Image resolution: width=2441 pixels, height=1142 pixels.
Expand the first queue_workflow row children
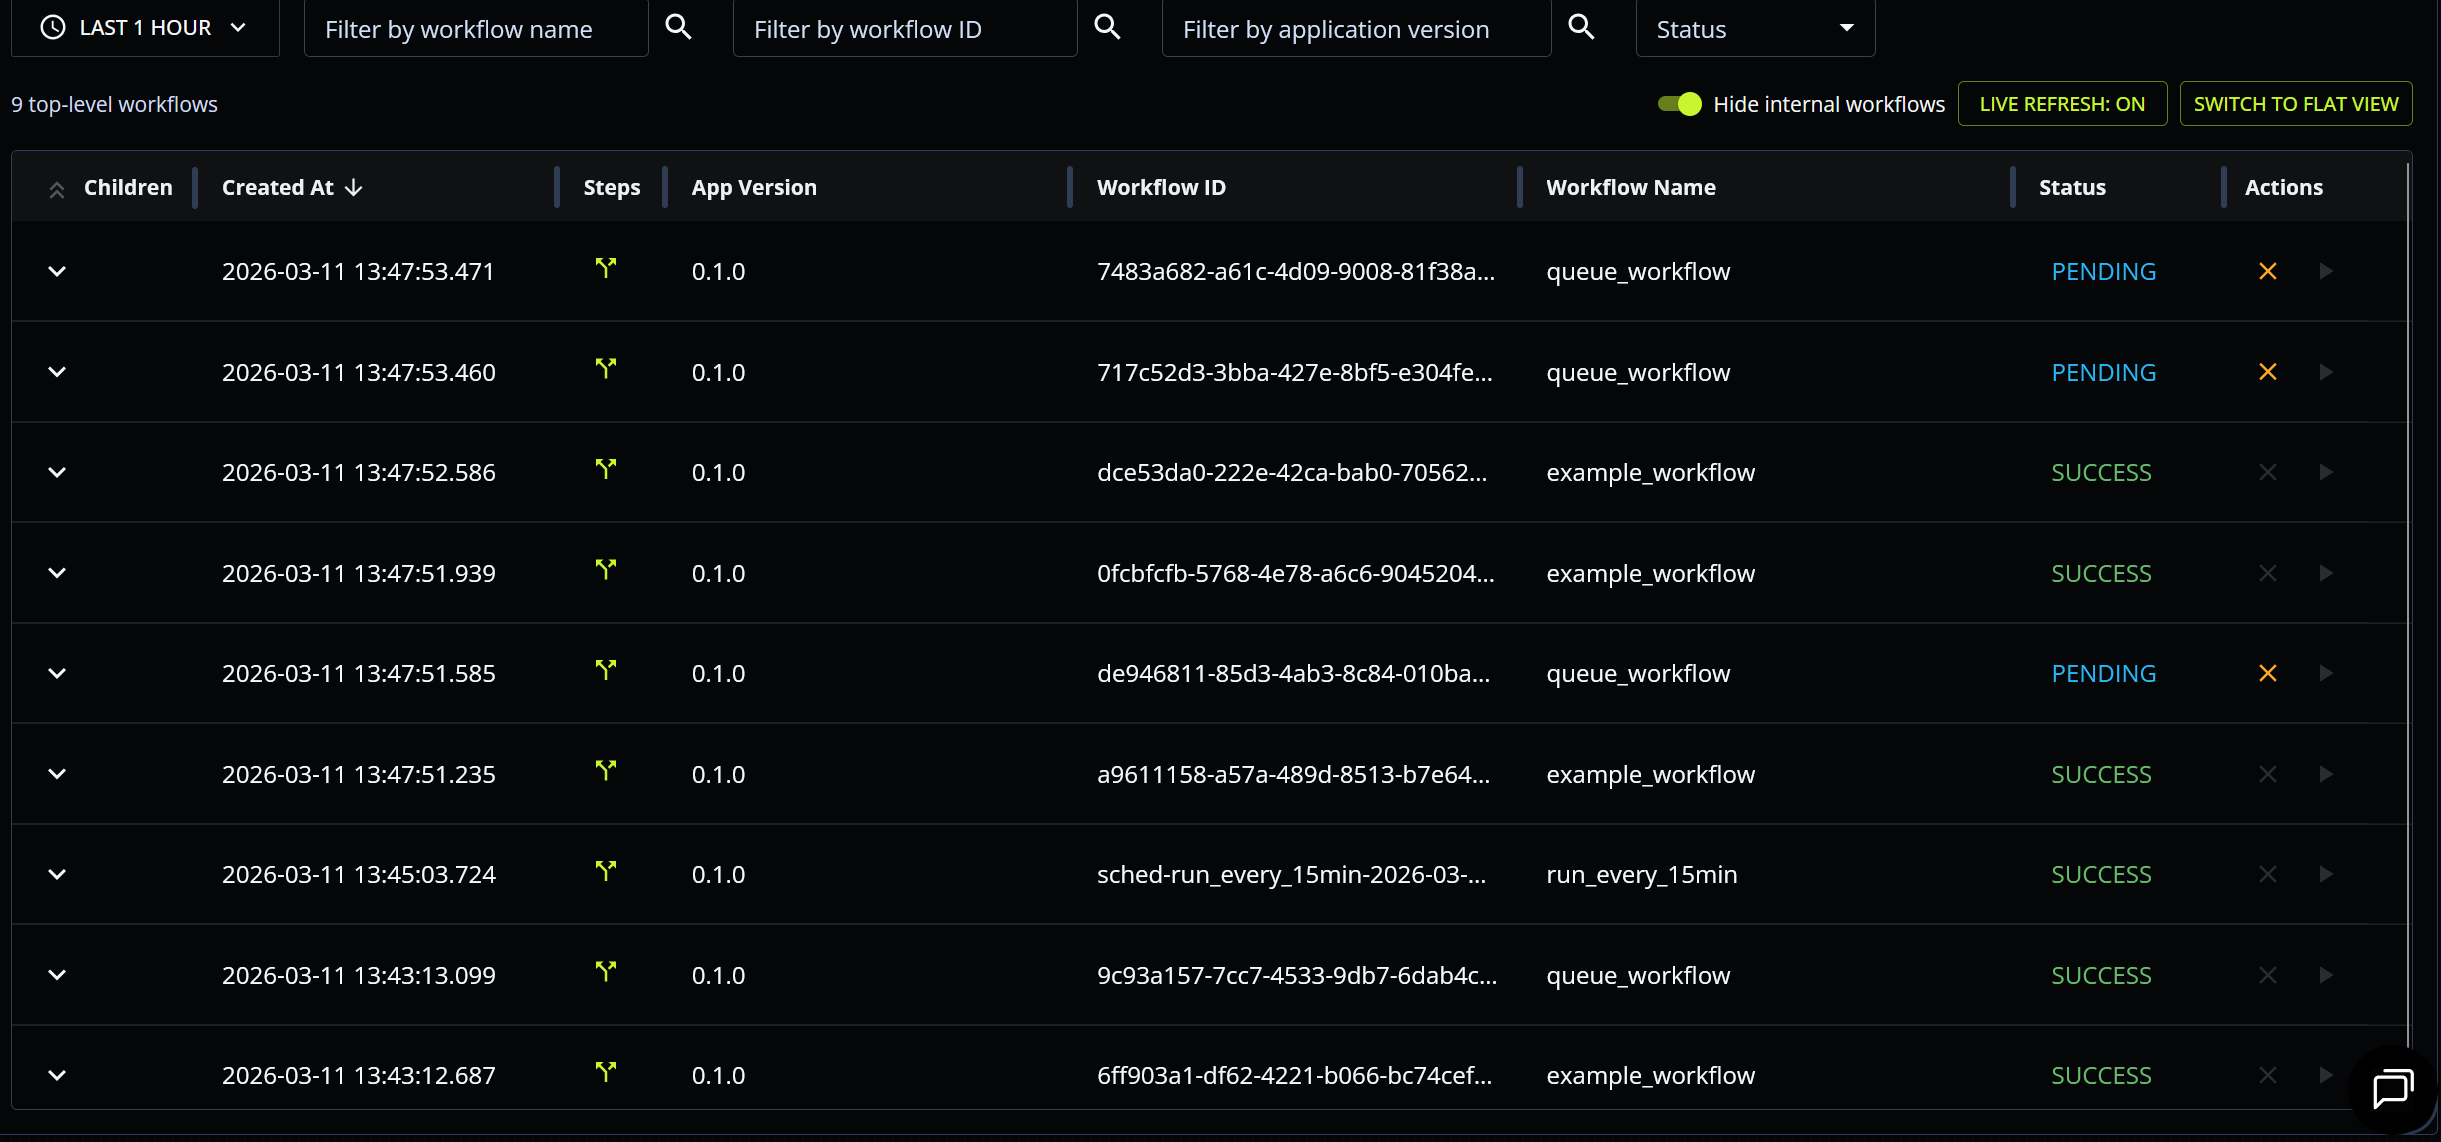[x=56, y=271]
